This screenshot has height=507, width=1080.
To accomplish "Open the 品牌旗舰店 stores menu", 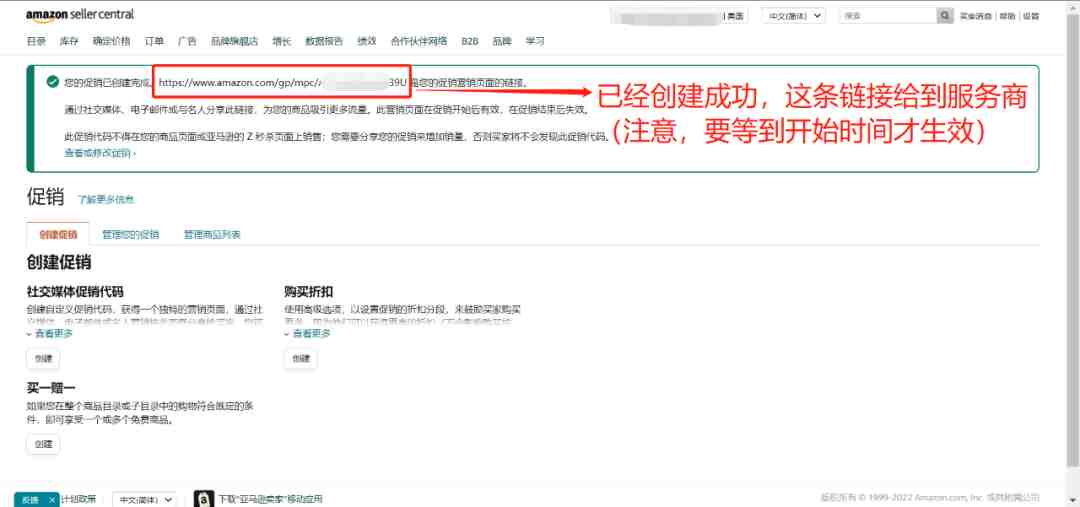I will coord(235,41).
